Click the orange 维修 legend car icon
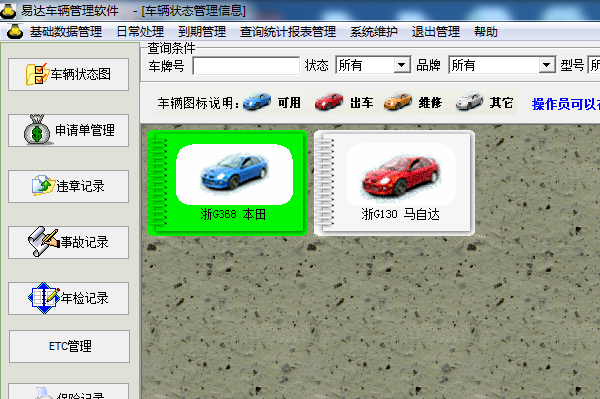 click(x=398, y=102)
